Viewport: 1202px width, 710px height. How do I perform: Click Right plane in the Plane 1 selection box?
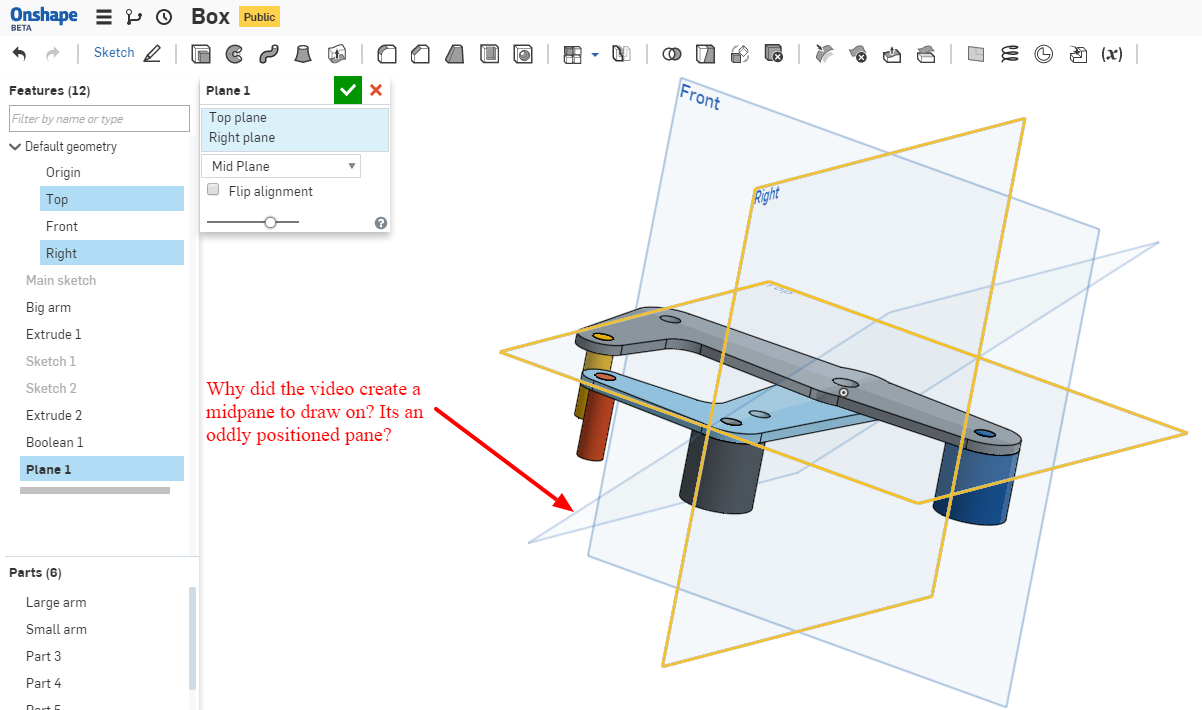[x=242, y=138]
